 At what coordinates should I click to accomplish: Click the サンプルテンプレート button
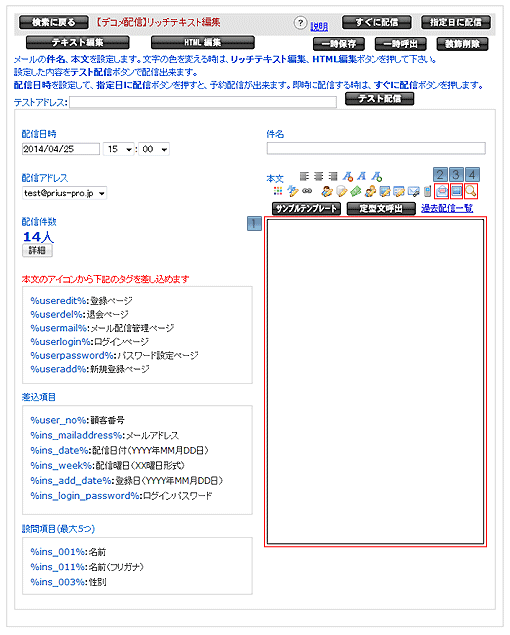coord(306,209)
